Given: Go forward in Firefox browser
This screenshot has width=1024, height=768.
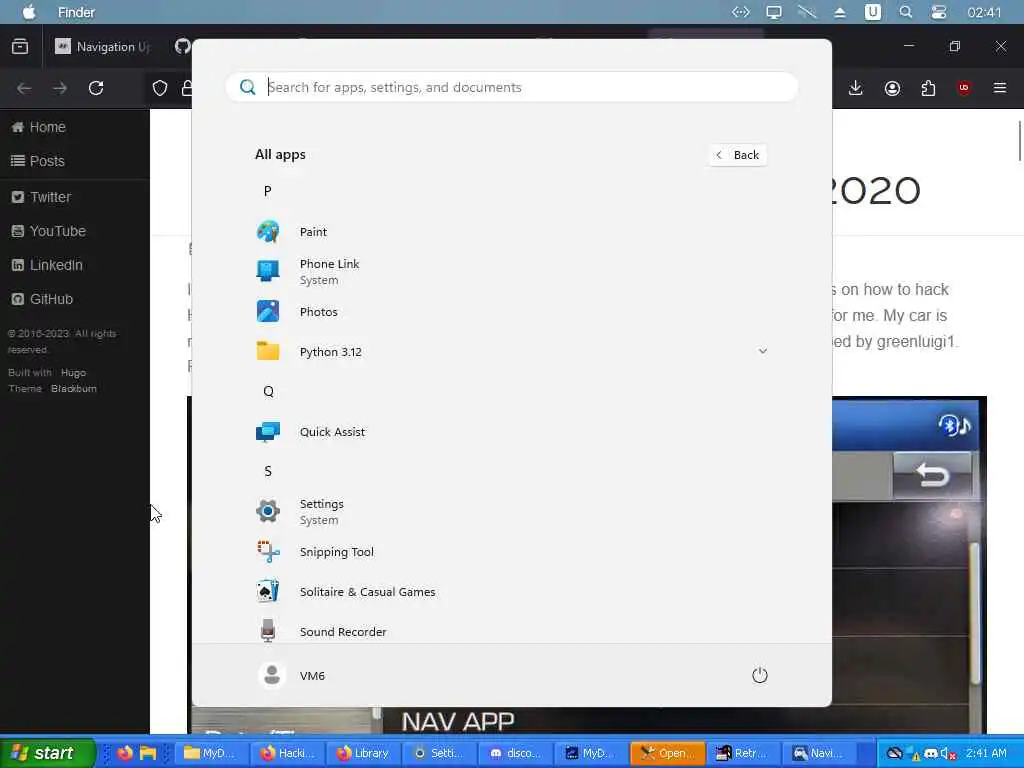Looking at the screenshot, I should (x=60, y=88).
